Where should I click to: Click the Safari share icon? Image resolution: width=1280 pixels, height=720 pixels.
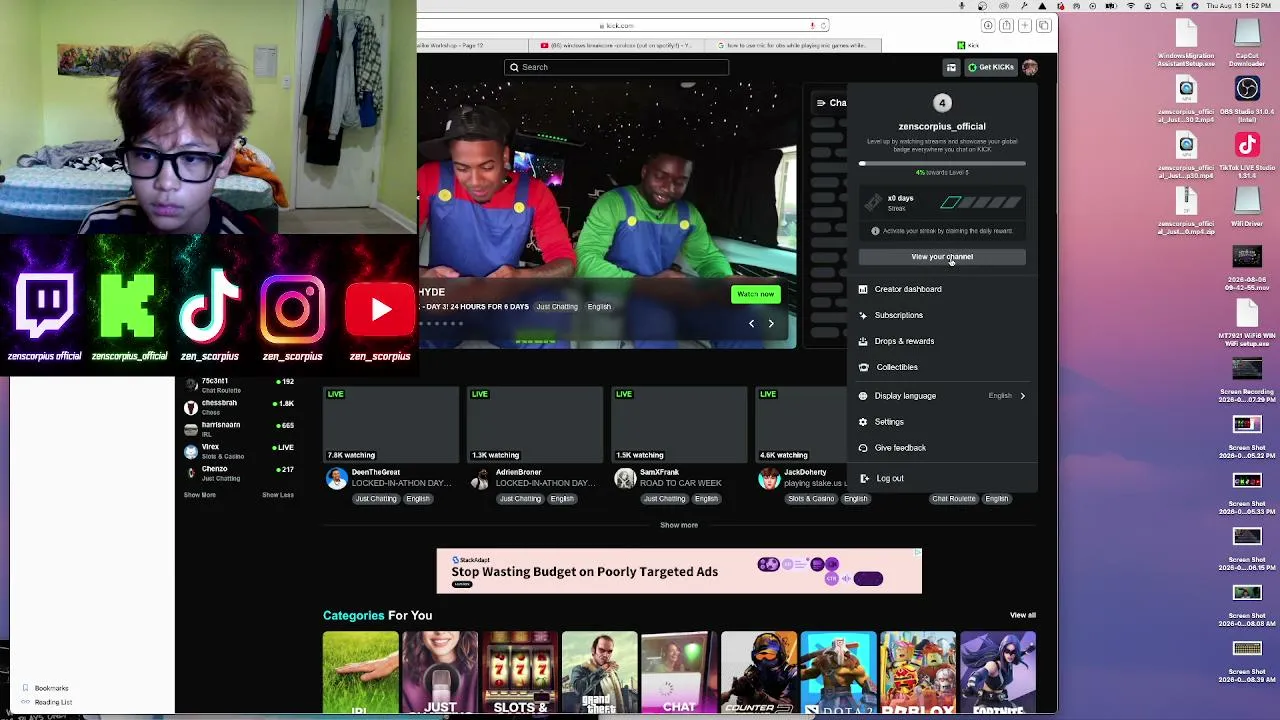point(1007,25)
